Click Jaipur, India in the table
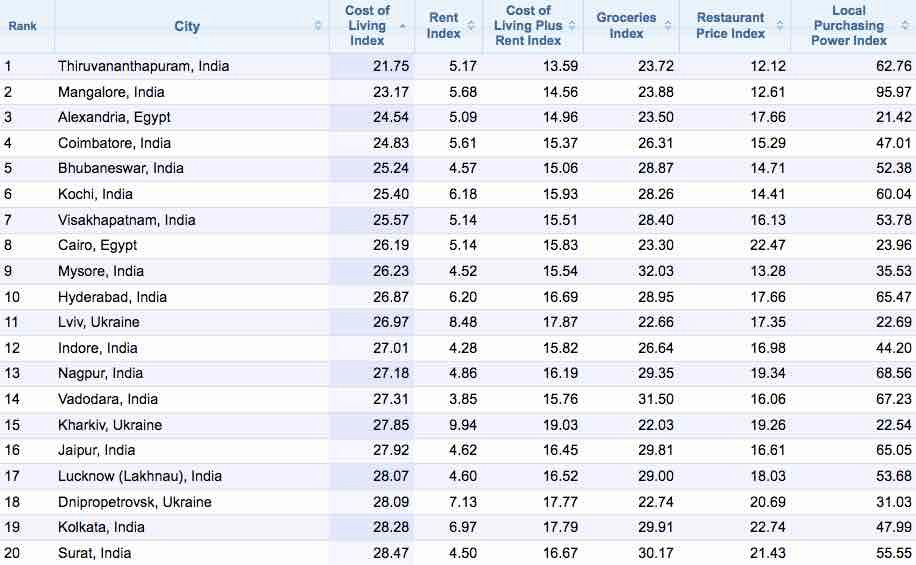The height and width of the screenshot is (565, 916). click(x=96, y=450)
